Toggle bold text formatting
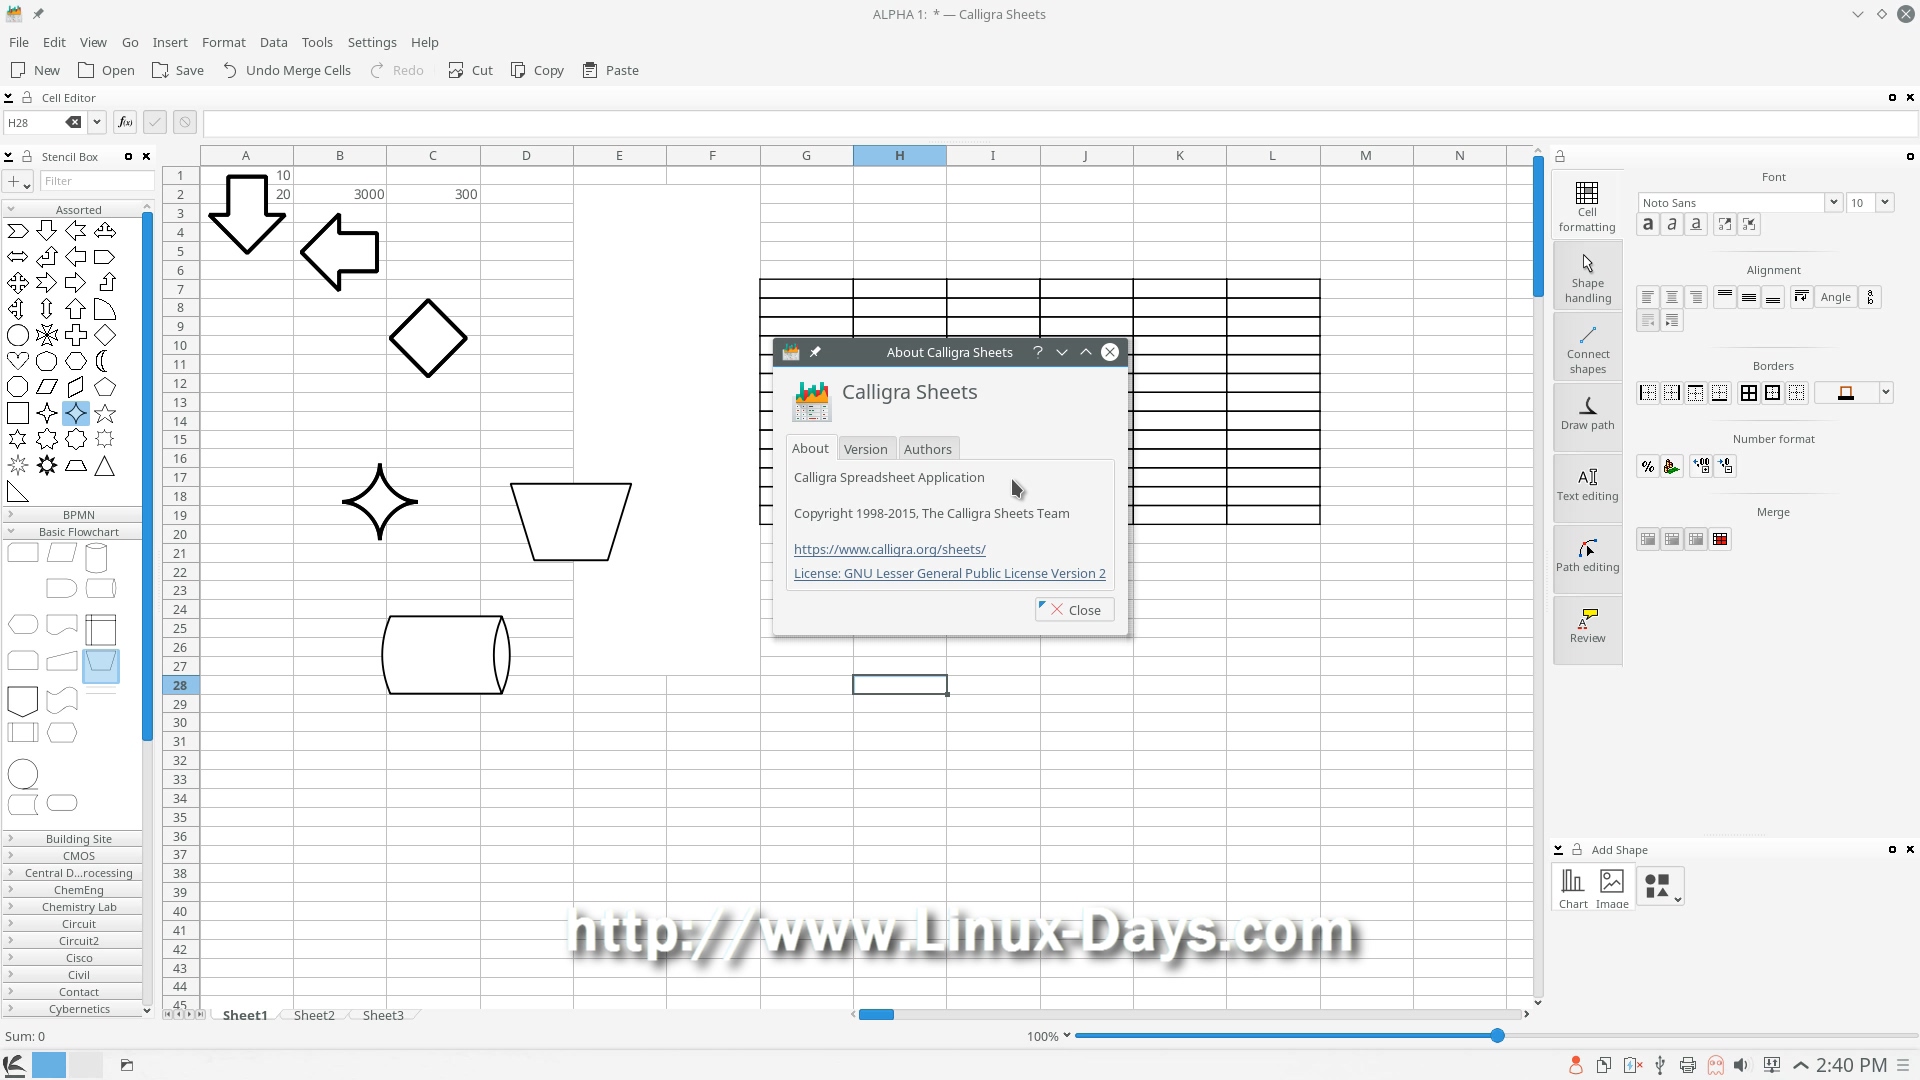Image resolution: width=1920 pixels, height=1080 pixels. (x=1648, y=224)
